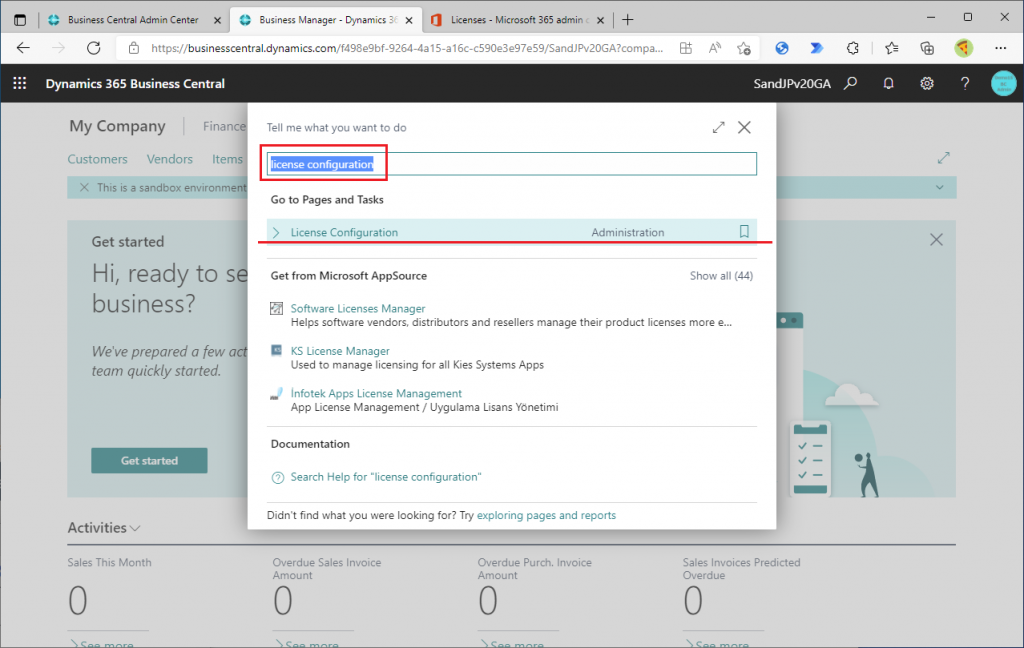Image resolution: width=1024 pixels, height=648 pixels.
Task: Open browser tab actions menu icon
Action: [x=20, y=20]
